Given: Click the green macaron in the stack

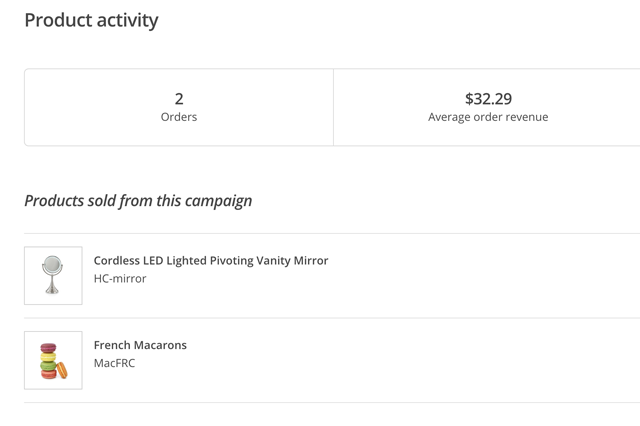Looking at the screenshot, I should (48, 366).
